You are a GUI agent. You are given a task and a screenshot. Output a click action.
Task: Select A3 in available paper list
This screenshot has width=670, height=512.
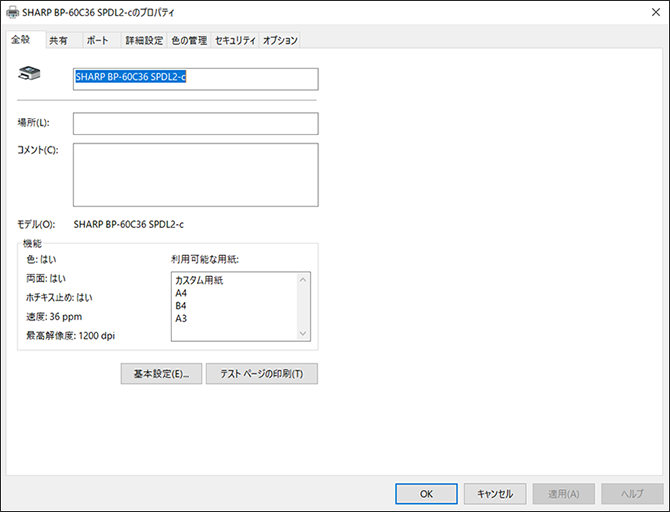click(181, 318)
